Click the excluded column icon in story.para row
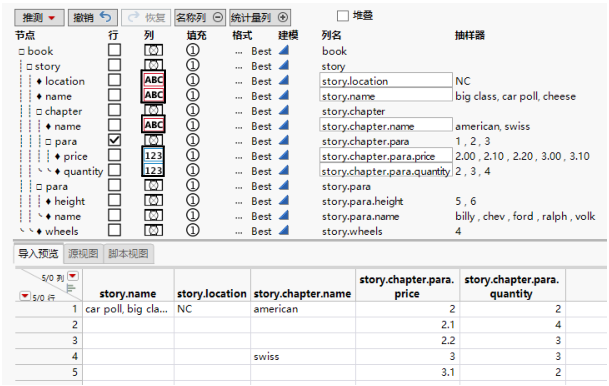Image resolution: width=609 pixels, height=386 pixels. (x=153, y=185)
